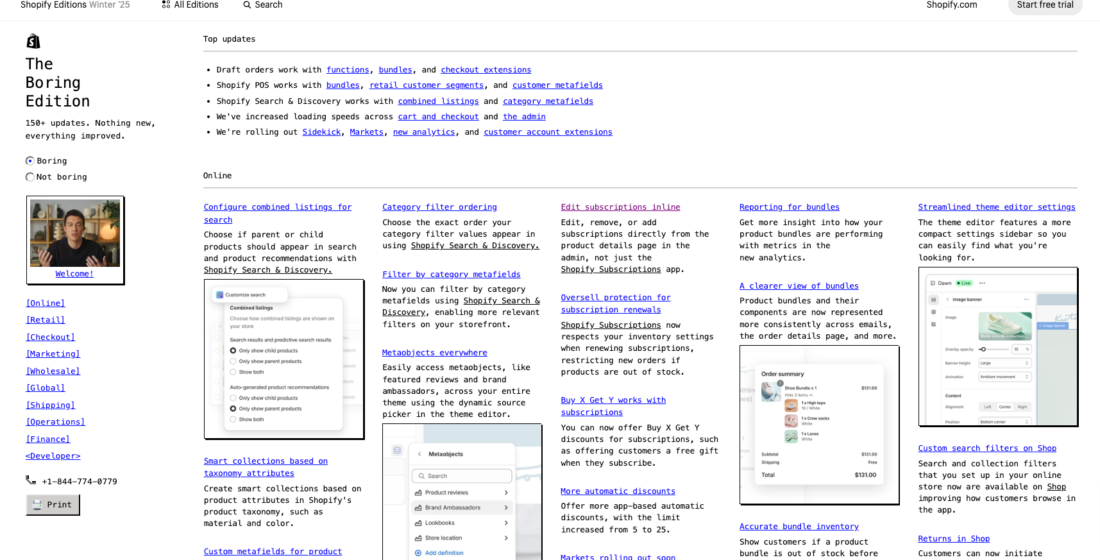Click Start free trial button
The width and height of the screenshot is (1100, 560).
(1045, 5)
